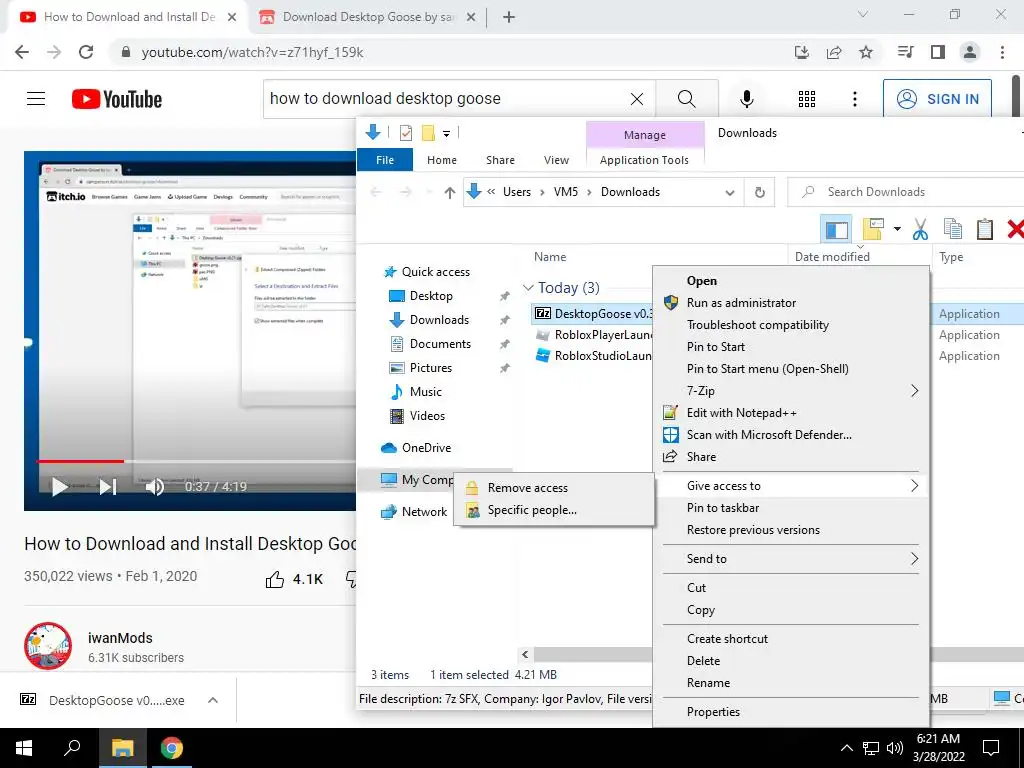The height and width of the screenshot is (768, 1024).
Task: Open the File tab in Explorer
Action: (x=385, y=160)
